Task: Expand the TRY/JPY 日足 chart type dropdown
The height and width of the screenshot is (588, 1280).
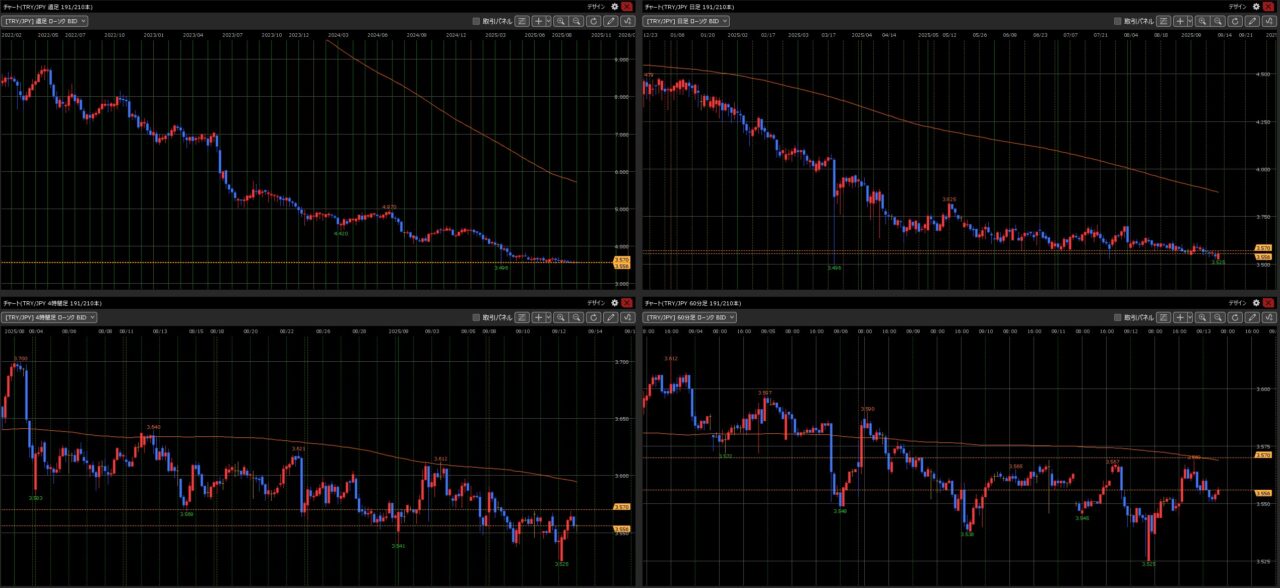Action: click(x=688, y=20)
